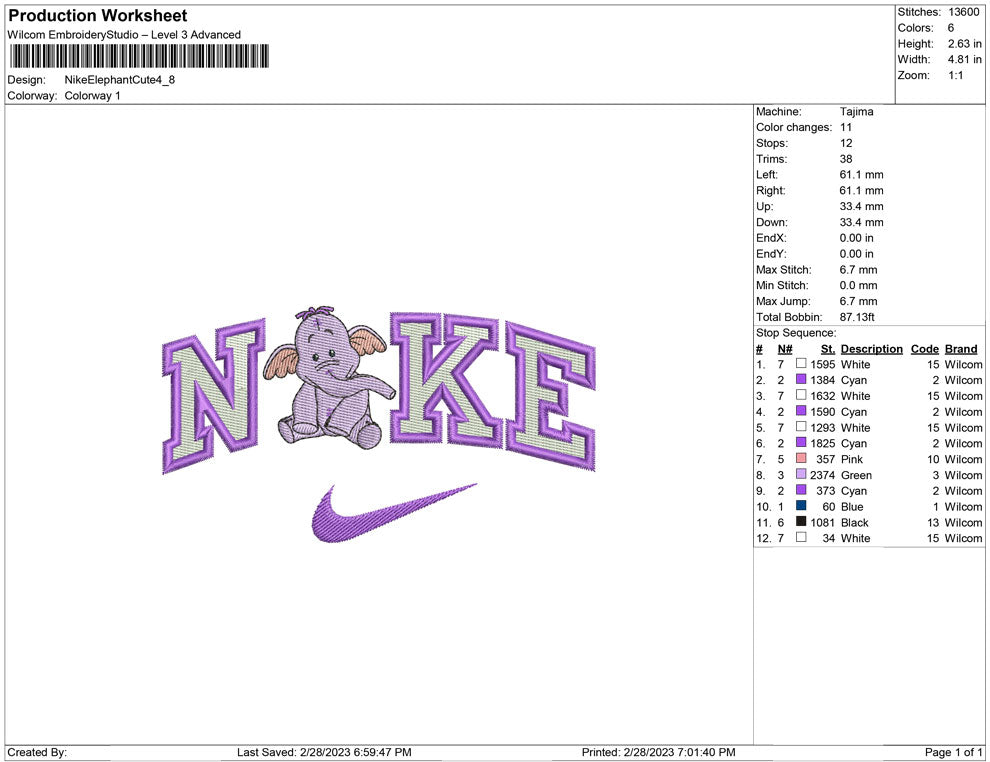Select the blue swatch in stop row 10

tap(801, 506)
